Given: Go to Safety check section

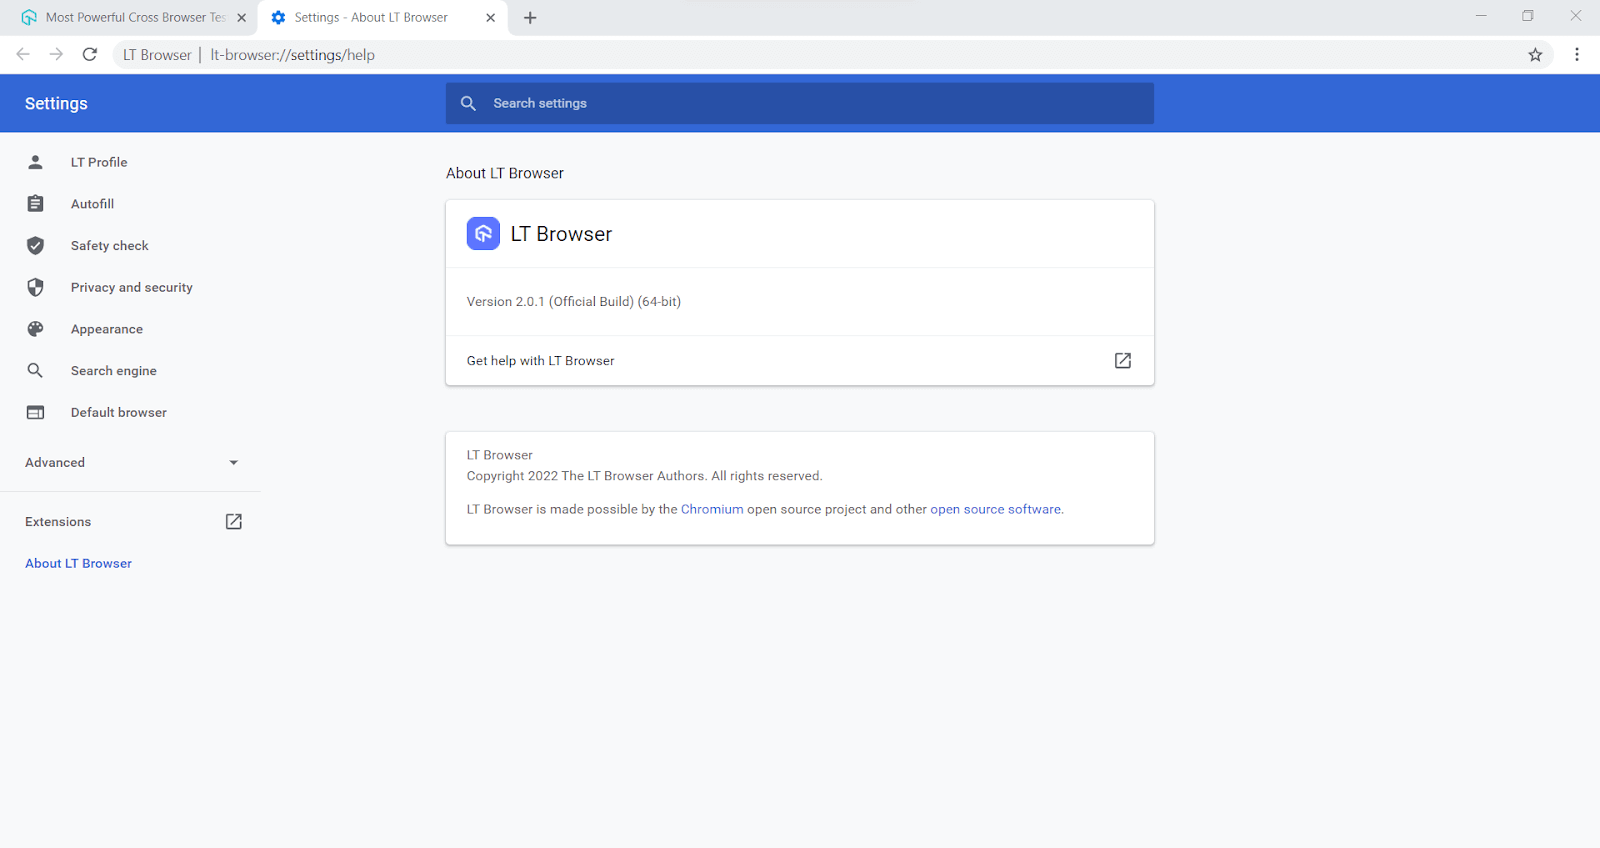Looking at the screenshot, I should click(109, 246).
